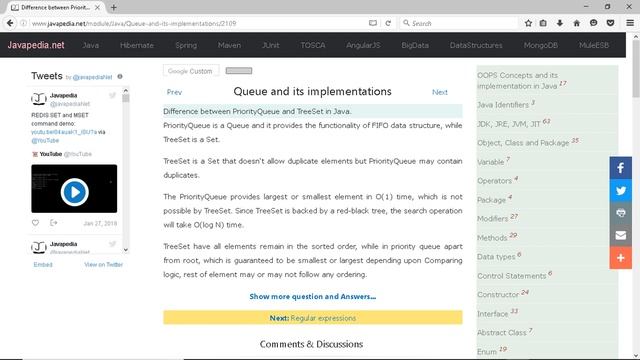Go to Prev question link
The height and width of the screenshot is (360, 640).
click(x=174, y=92)
